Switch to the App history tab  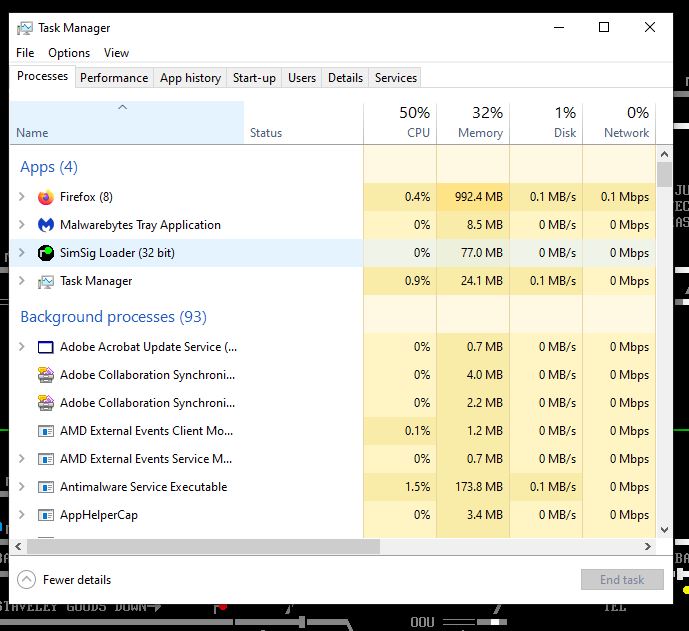click(190, 78)
